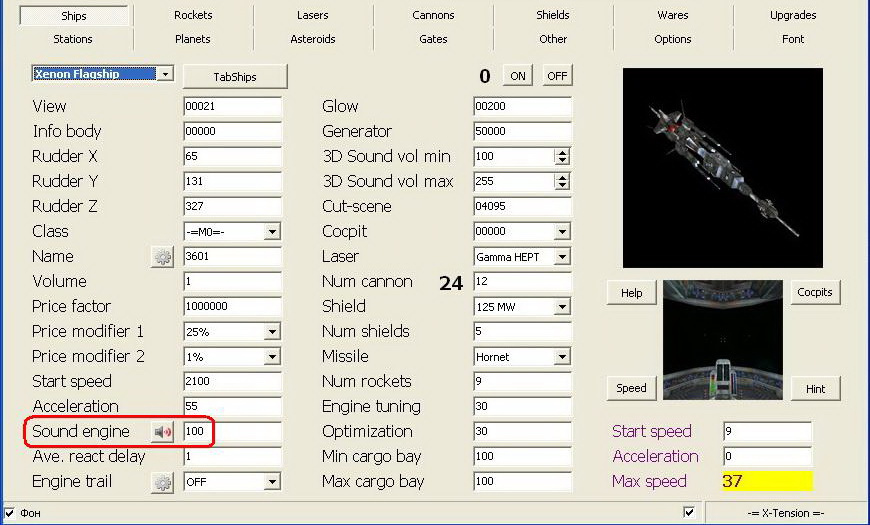Open the Stations tab
This screenshot has width=870, height=525.
tap(73, 39)
